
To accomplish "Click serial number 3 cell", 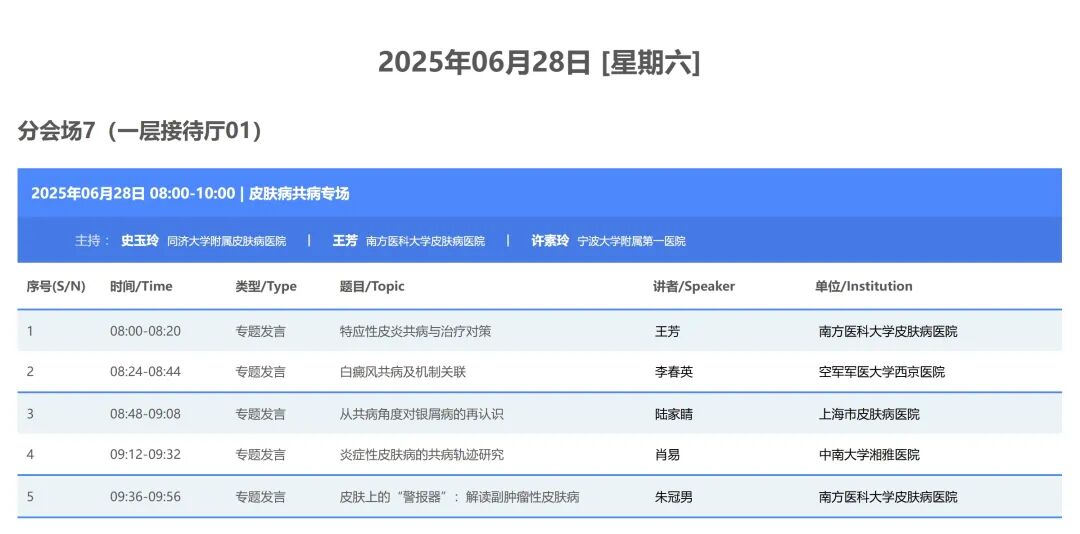I will pyautogui.click(x=30, y=414).
